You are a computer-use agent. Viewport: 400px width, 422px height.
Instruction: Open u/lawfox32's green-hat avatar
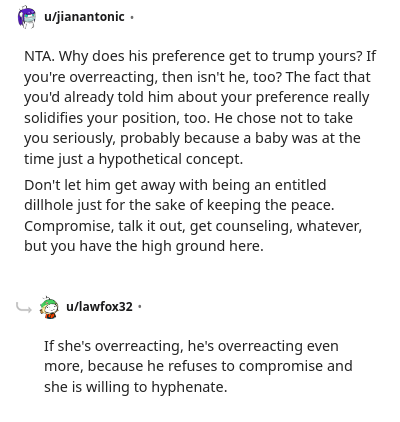[49, 307]
